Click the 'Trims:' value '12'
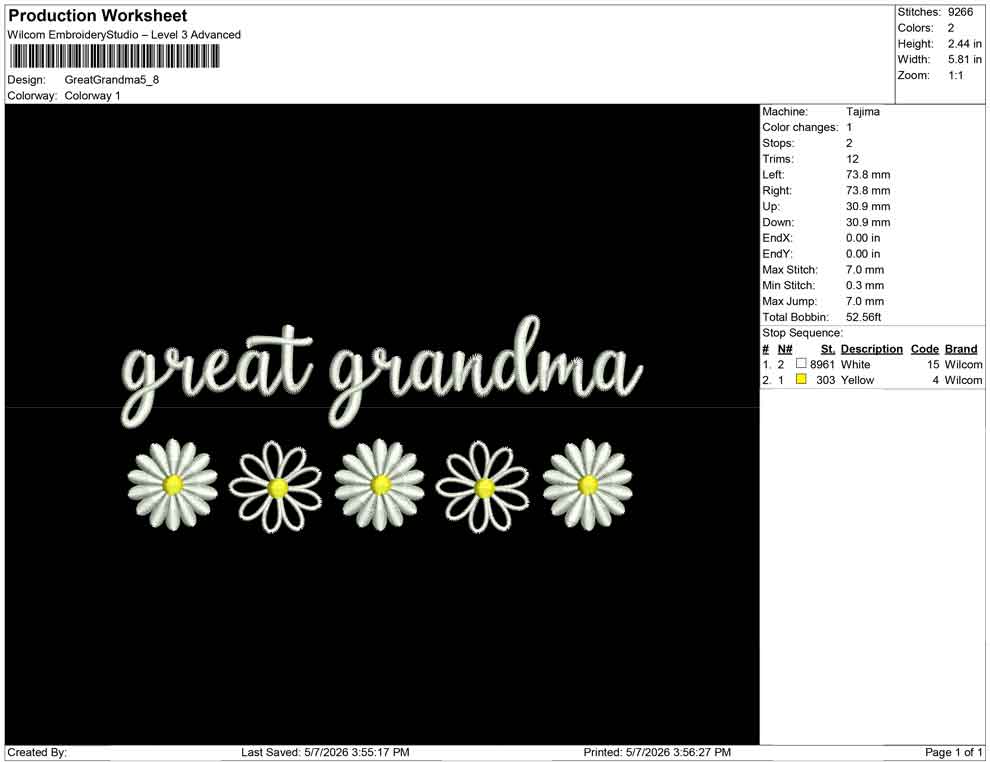 [x=852, y=159]
